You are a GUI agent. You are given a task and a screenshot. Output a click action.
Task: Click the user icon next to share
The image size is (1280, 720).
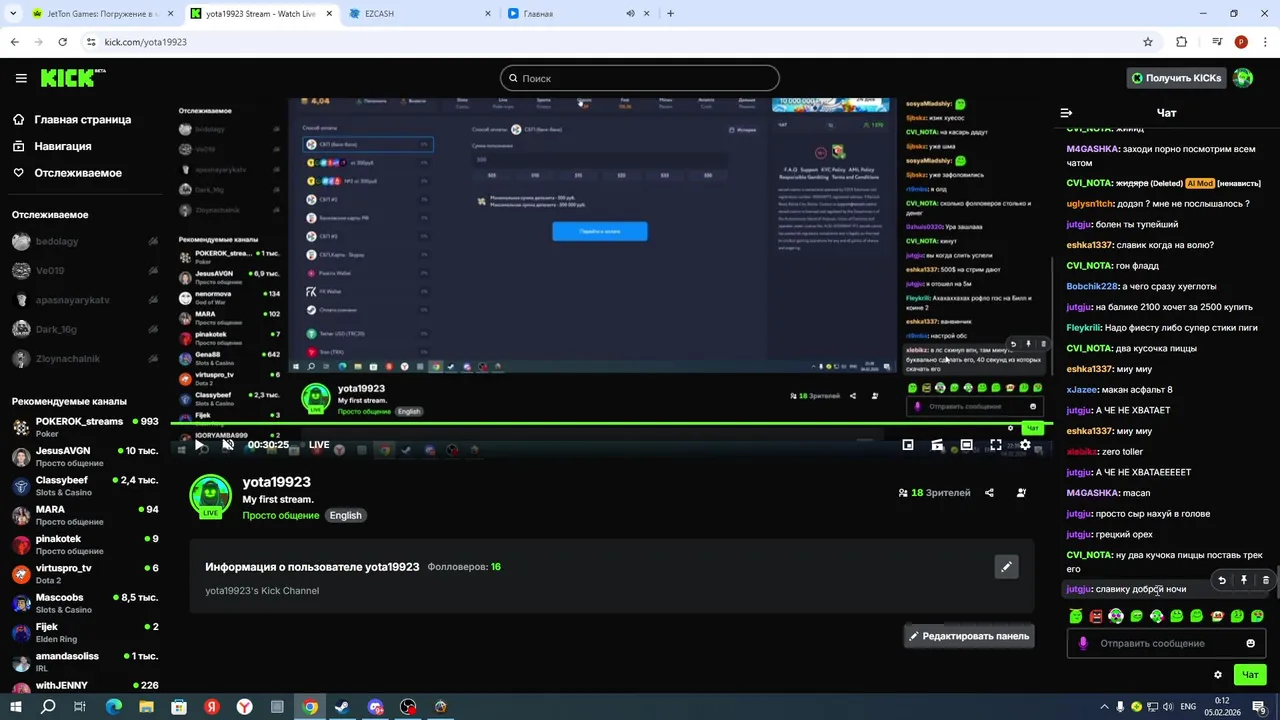point(1021,492)
